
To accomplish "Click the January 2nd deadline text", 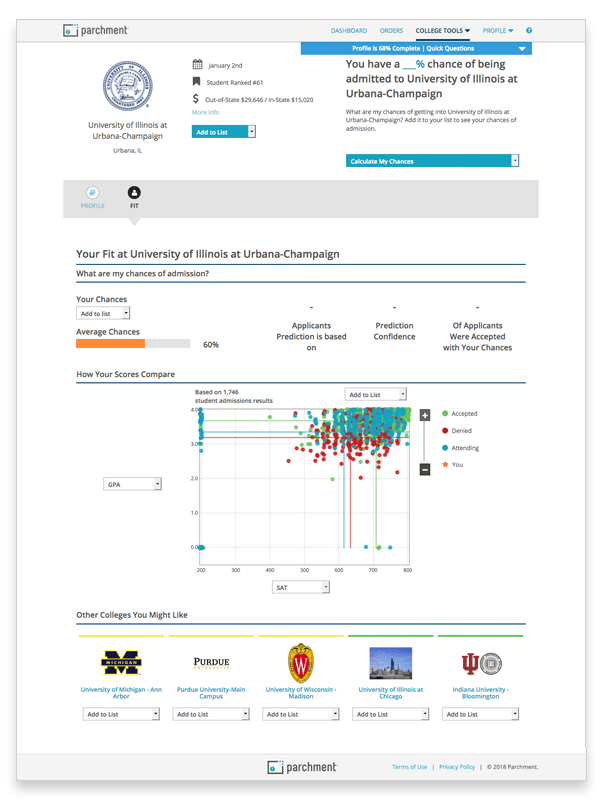I will coord(226,65).
